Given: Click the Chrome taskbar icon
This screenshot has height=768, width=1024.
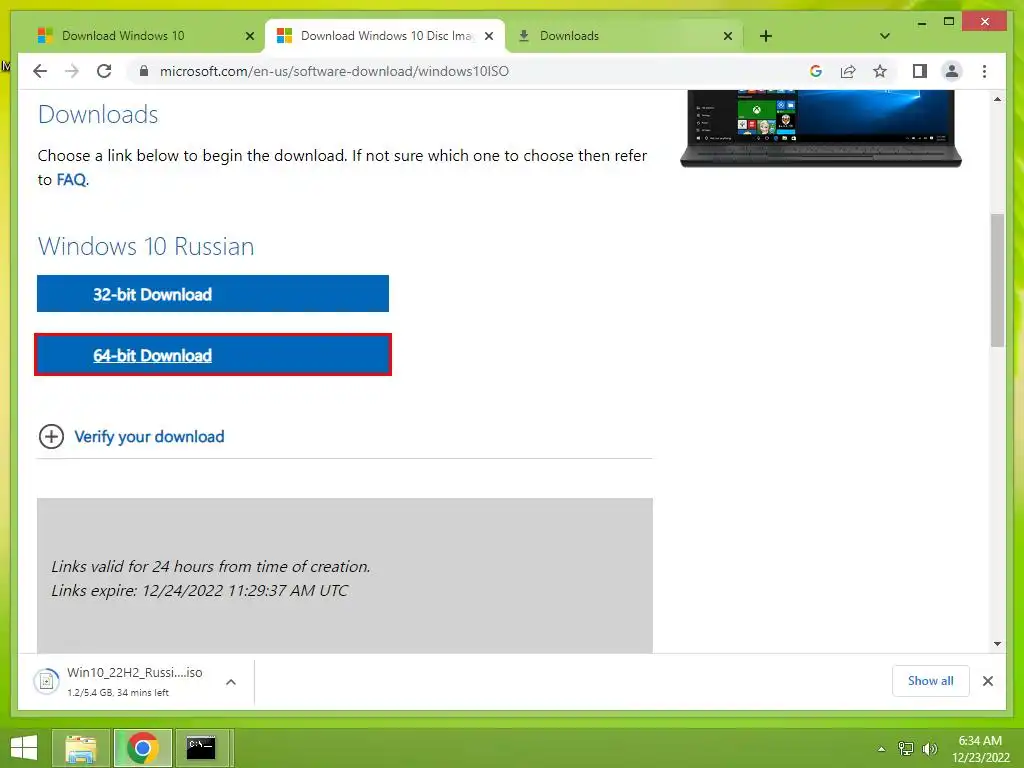Looking at the screenshot, I should pos(142,748).
